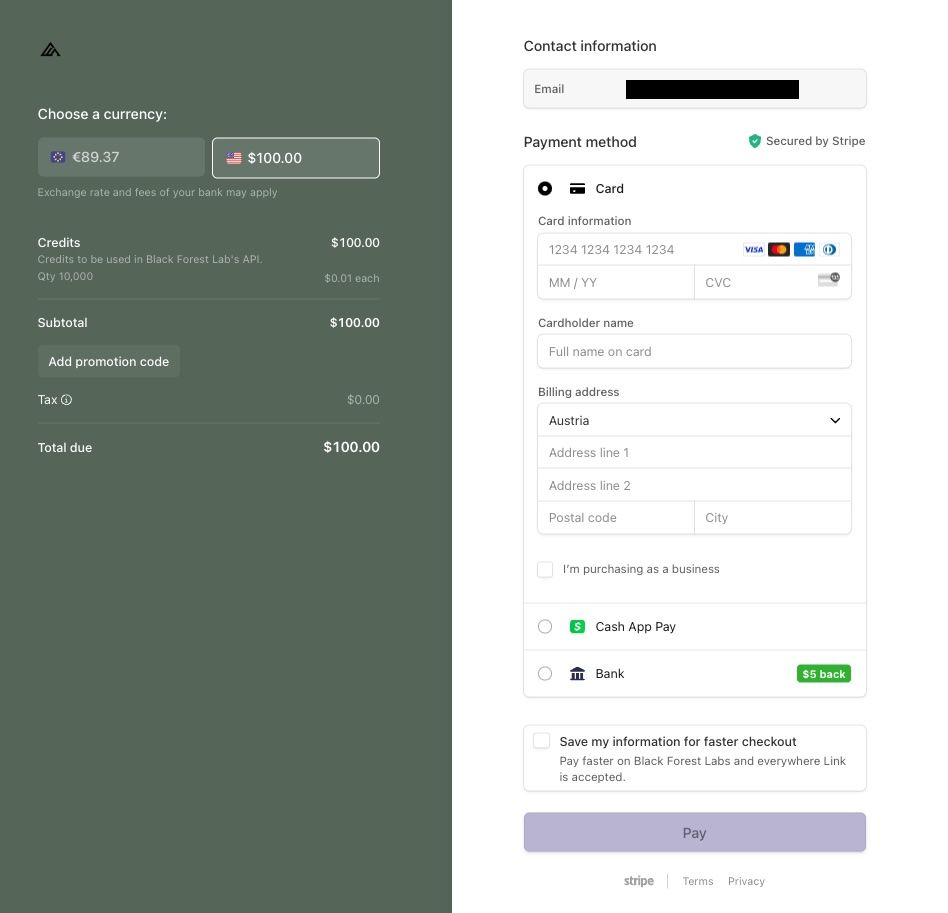Image resolution: width=948 pixels, height=913 pixels.
Task: Click the Tax $0.00 amount
Action: [363, 400]
